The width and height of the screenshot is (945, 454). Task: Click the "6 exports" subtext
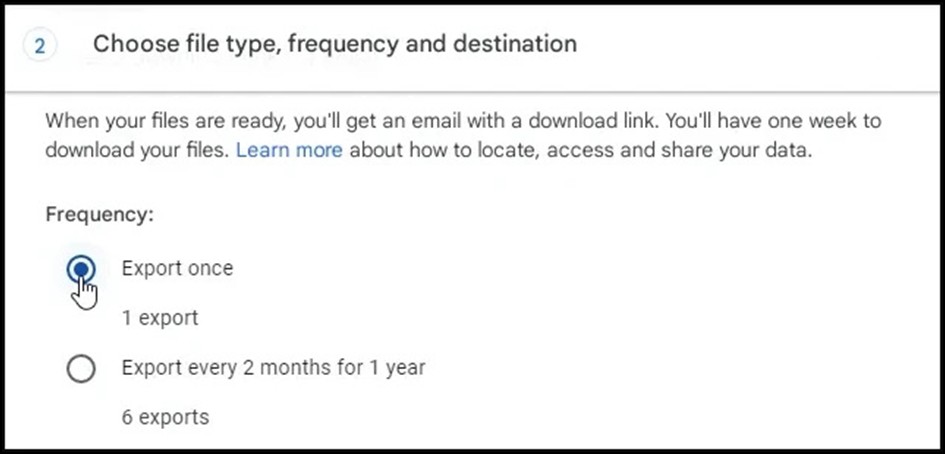point(165,417)
